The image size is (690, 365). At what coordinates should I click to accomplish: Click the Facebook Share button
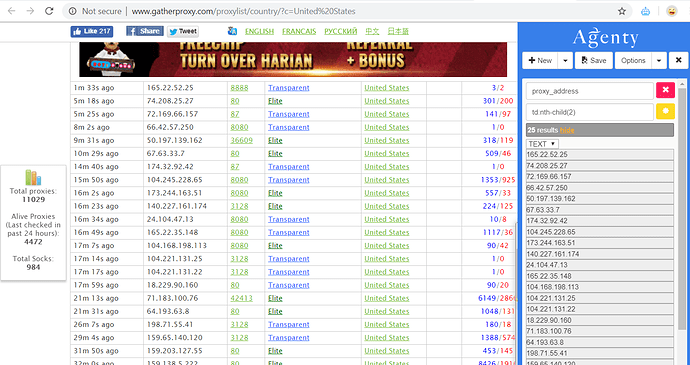(x=145, y=31)
